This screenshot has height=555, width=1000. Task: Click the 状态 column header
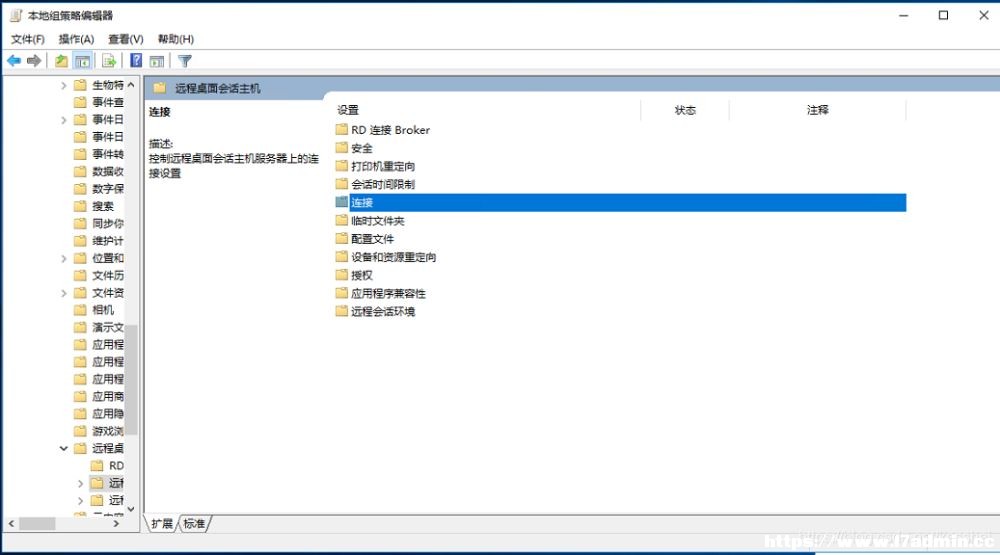[x=685, y=110]
